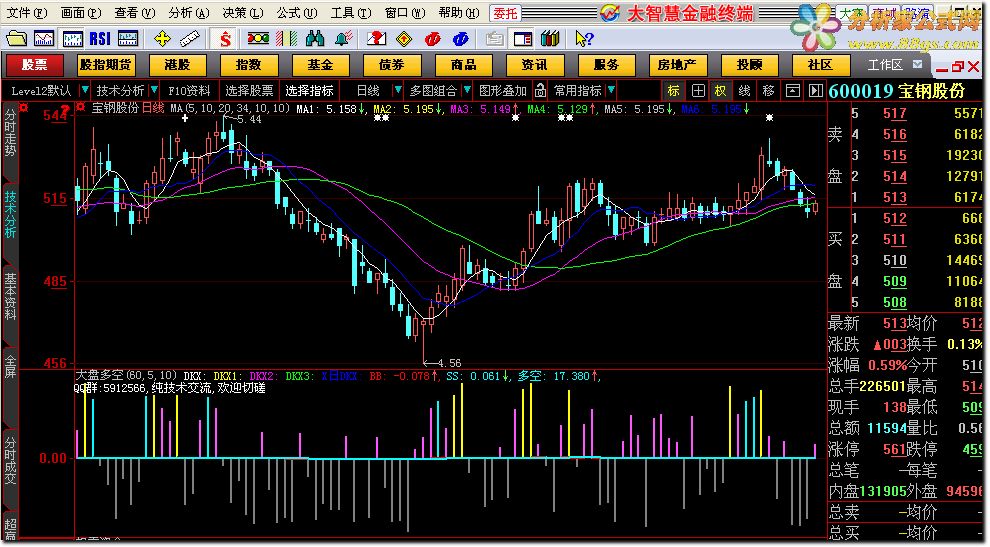Click the collapse panel icon next to 移
990x547 pixels.
[792, 91]
